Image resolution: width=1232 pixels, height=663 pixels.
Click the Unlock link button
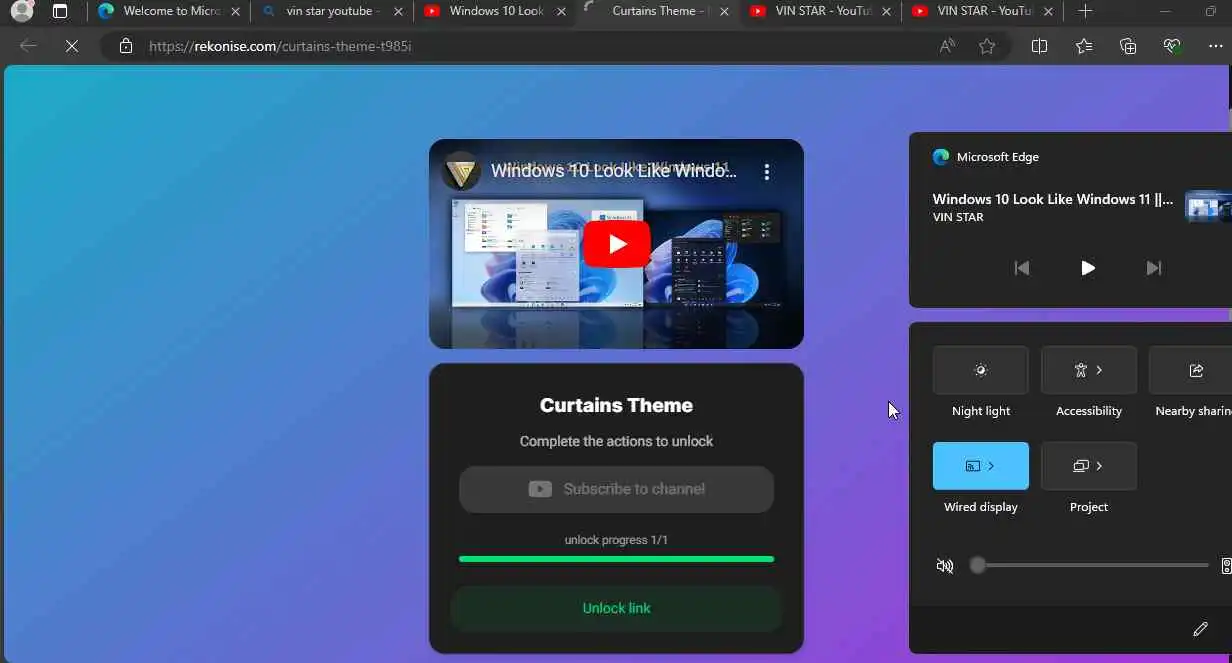[x=616, y=608]
